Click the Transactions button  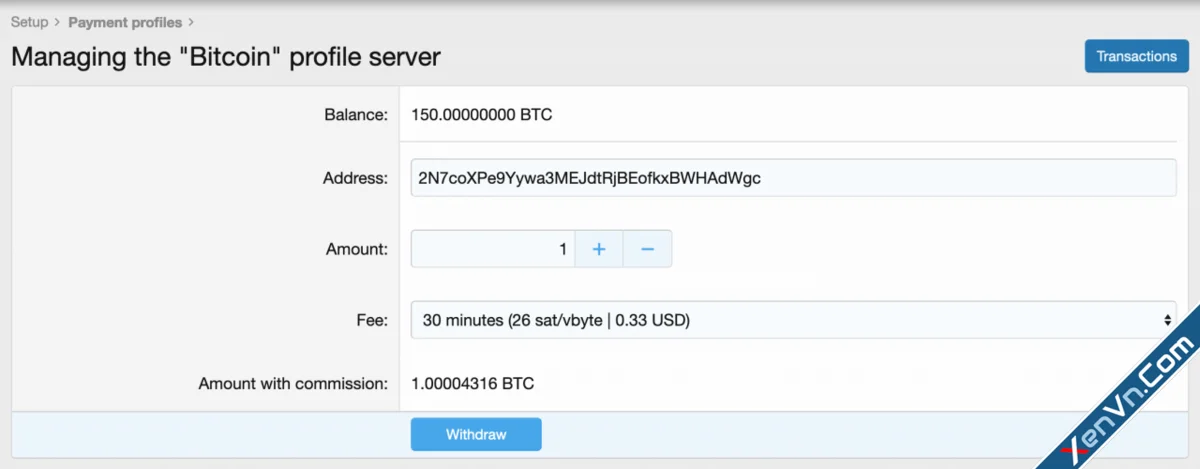click(x=1136, y=56)
